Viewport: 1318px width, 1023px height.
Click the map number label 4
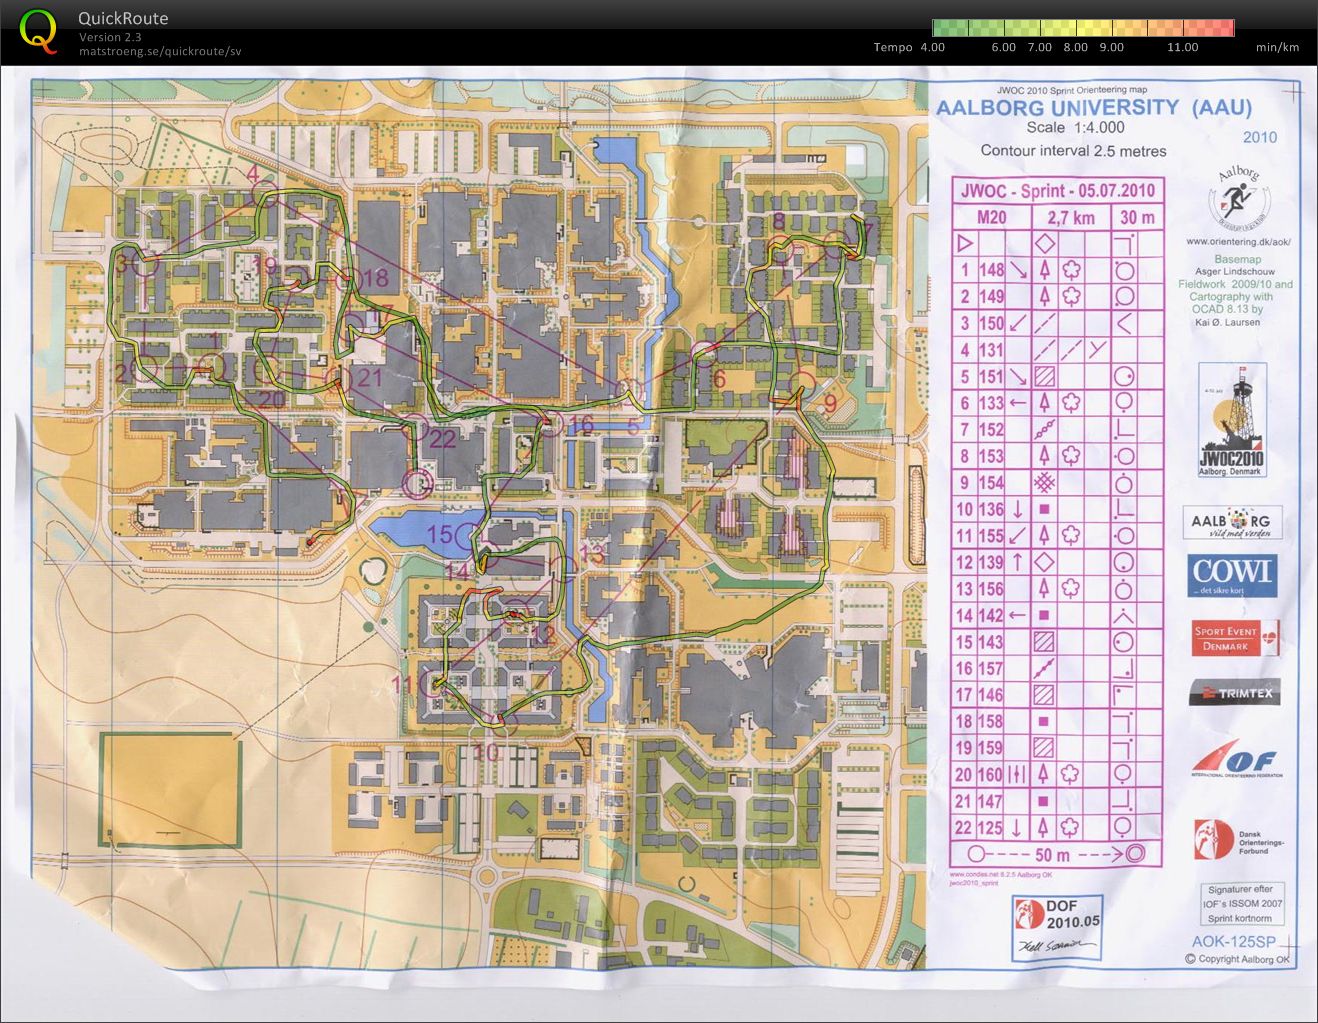[254, 175]
